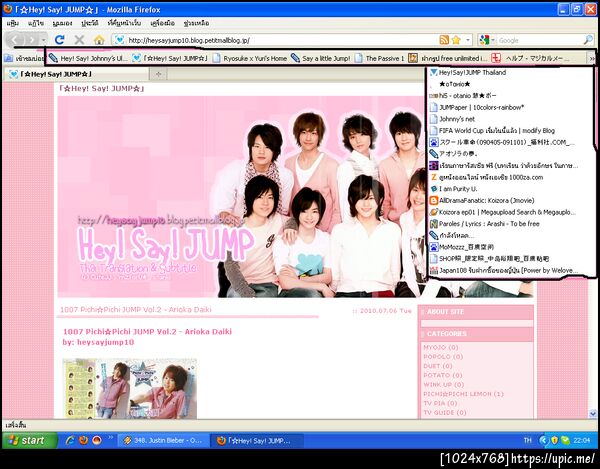600x469 pixels.
Task: Bookmark this page with the star icon
Action: click(456, 40)
